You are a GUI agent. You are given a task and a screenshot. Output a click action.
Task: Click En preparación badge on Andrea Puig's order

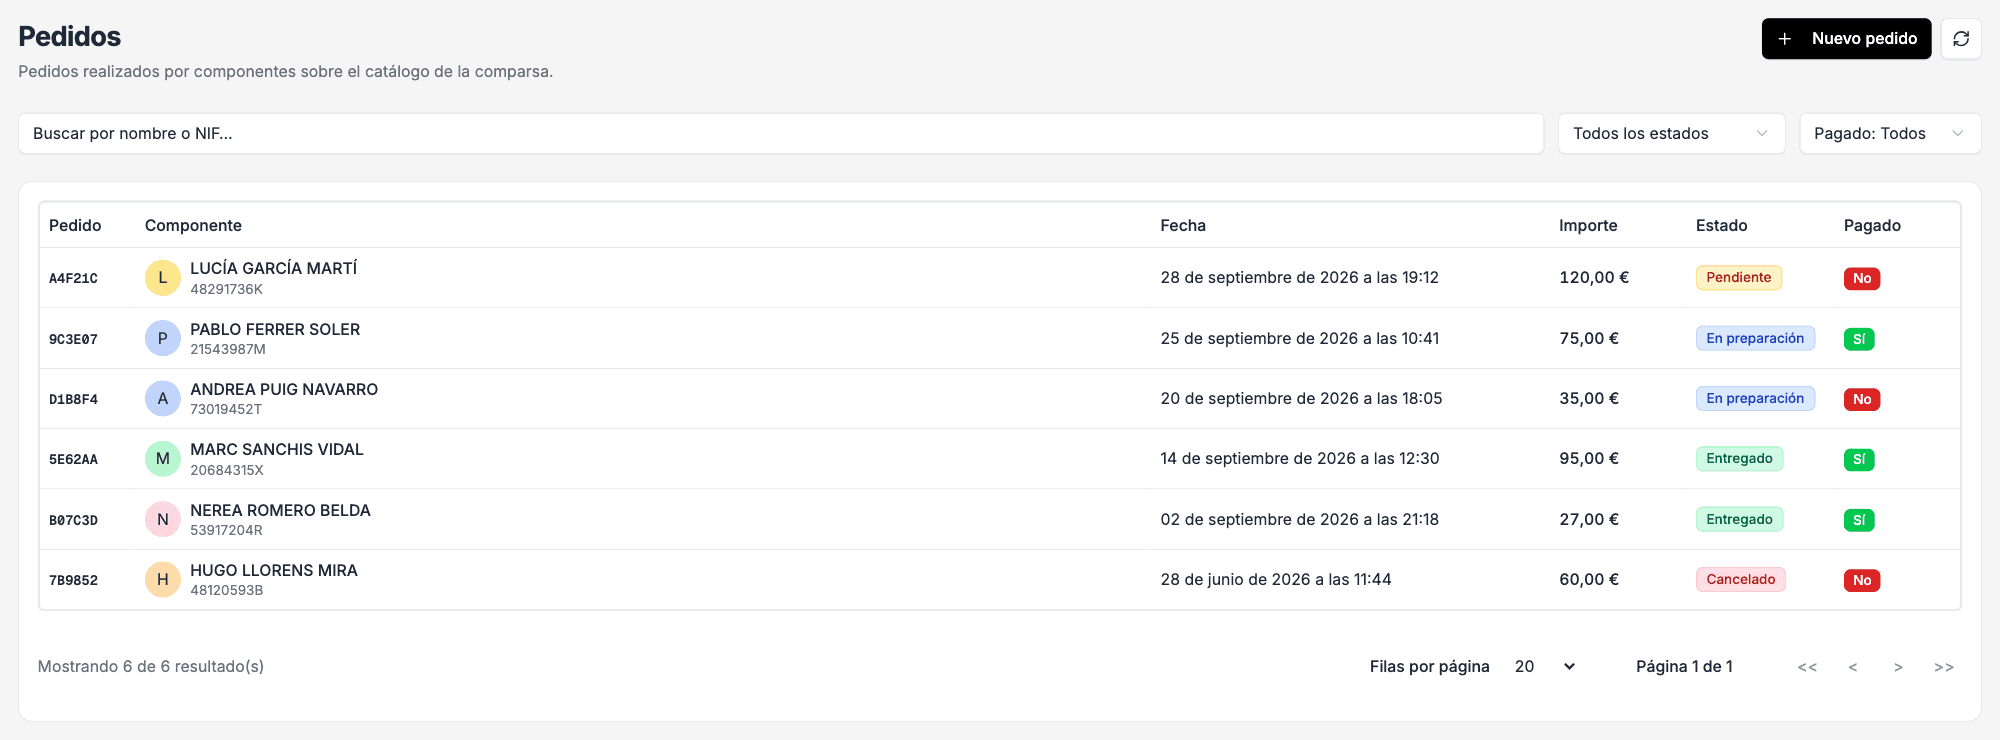1755,398
